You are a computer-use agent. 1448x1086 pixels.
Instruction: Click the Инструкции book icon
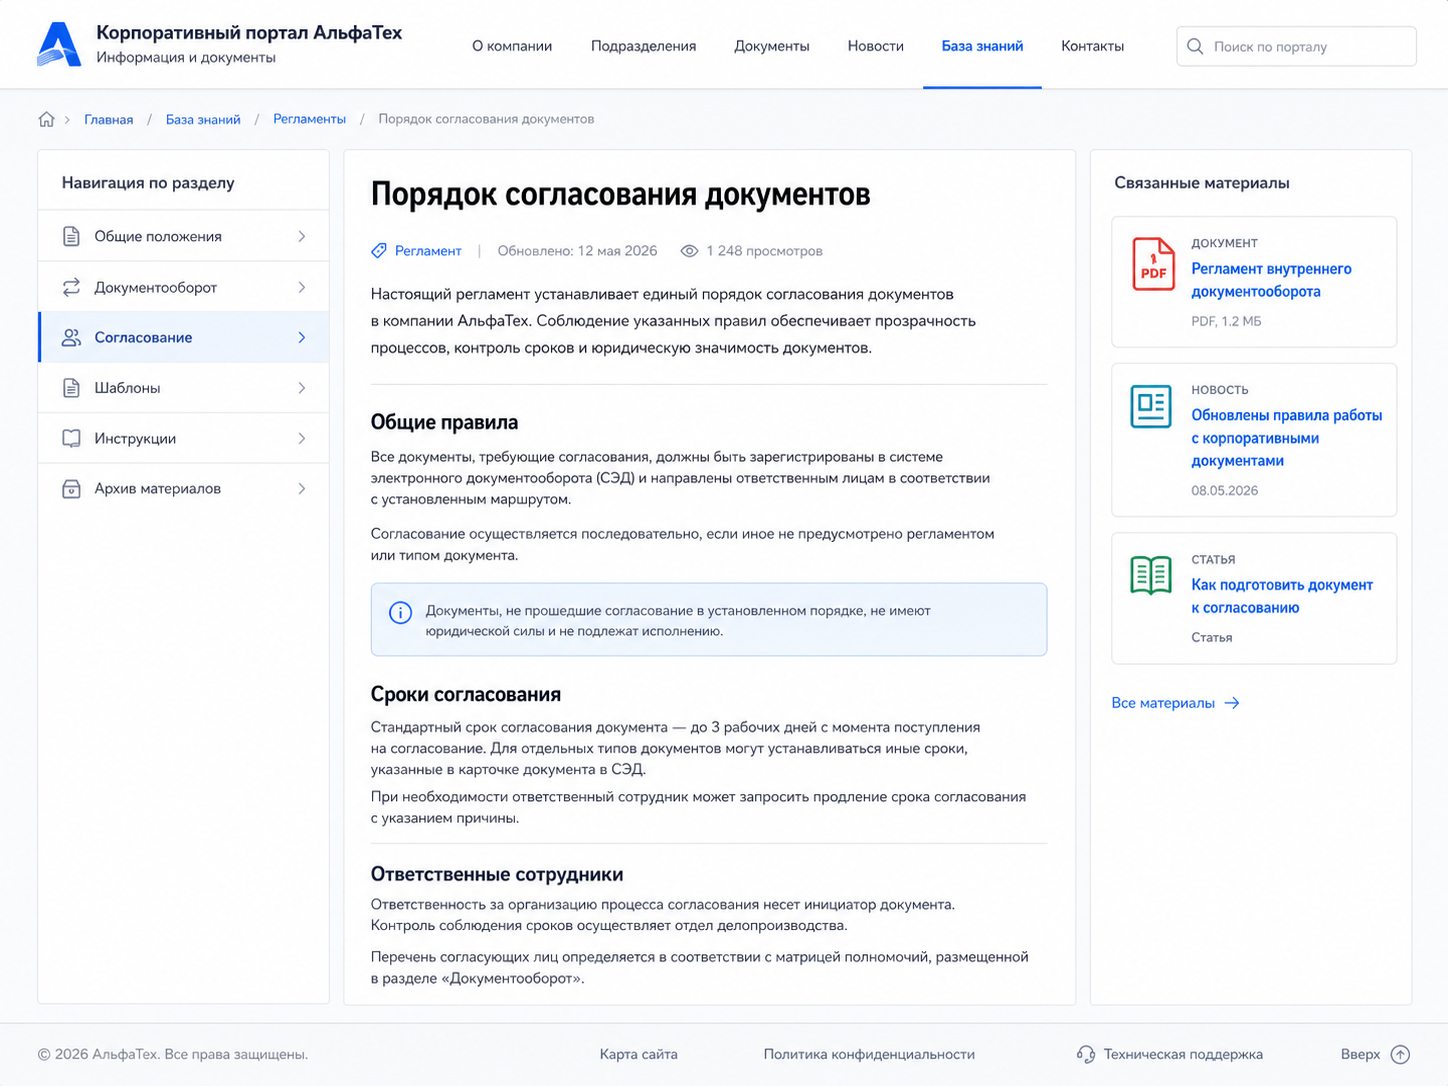click(x=71, y=438)
